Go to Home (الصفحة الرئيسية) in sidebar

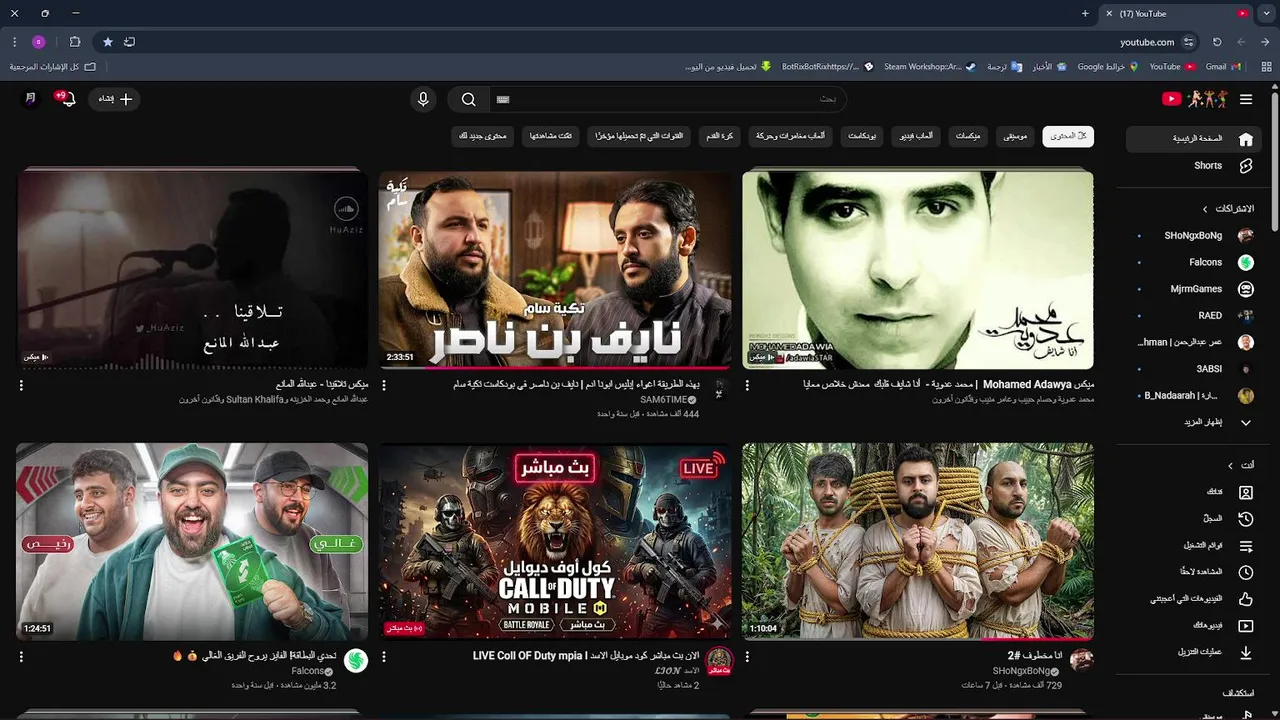1195,139
